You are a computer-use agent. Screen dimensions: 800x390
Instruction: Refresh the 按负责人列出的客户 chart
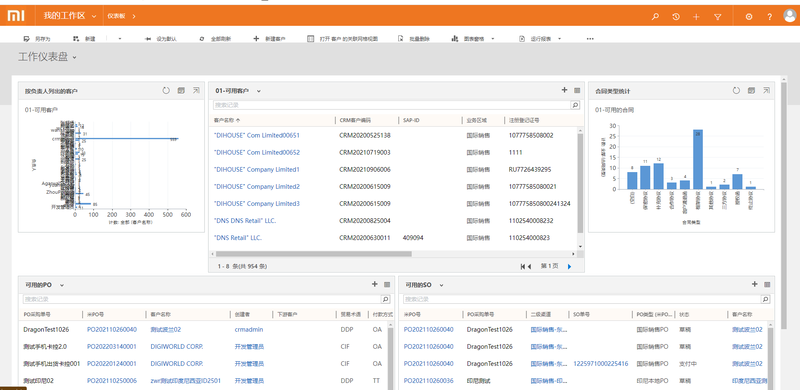(x=166, y=91)
